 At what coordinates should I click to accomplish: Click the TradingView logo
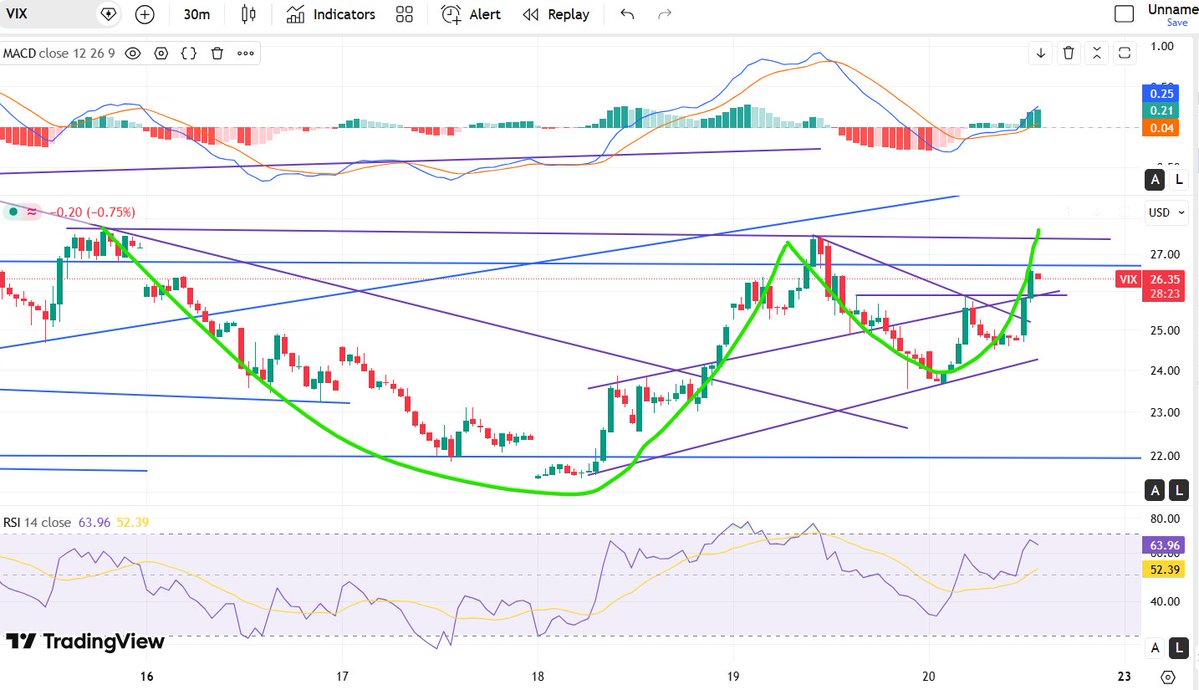(85, 641)
